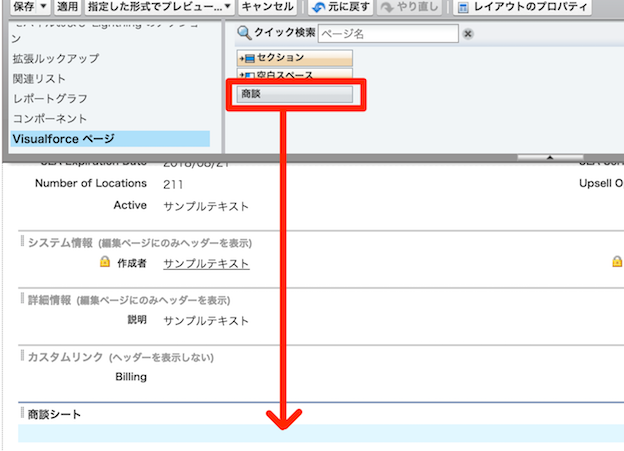Select Visualforce ページ category
The image size is (624, 451).
[x=110, y=139]
